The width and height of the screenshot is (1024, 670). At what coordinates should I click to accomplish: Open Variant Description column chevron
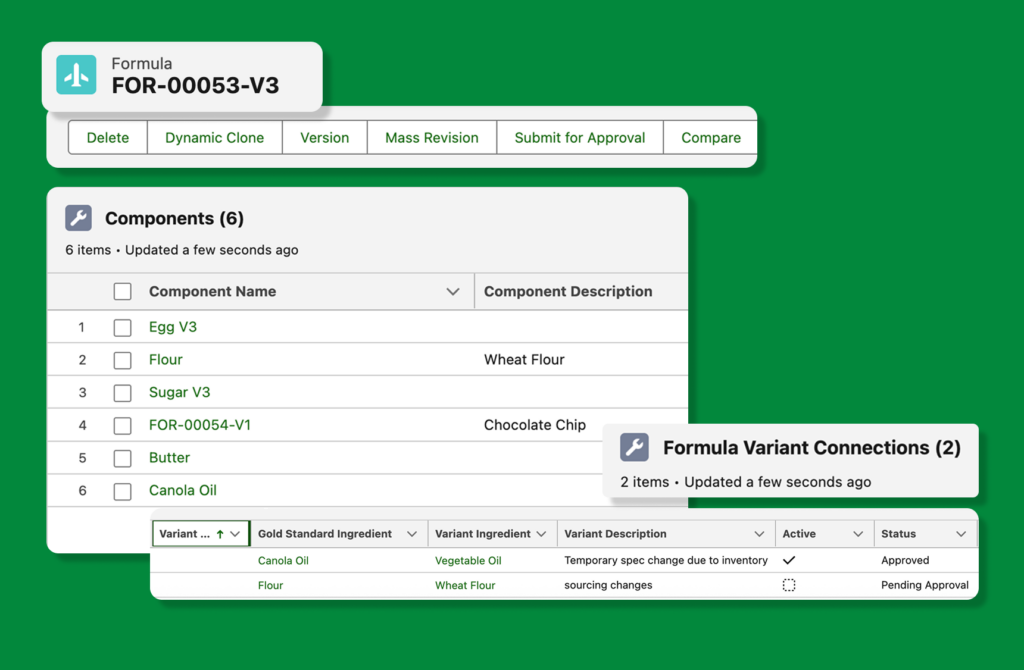click(759, 534)
